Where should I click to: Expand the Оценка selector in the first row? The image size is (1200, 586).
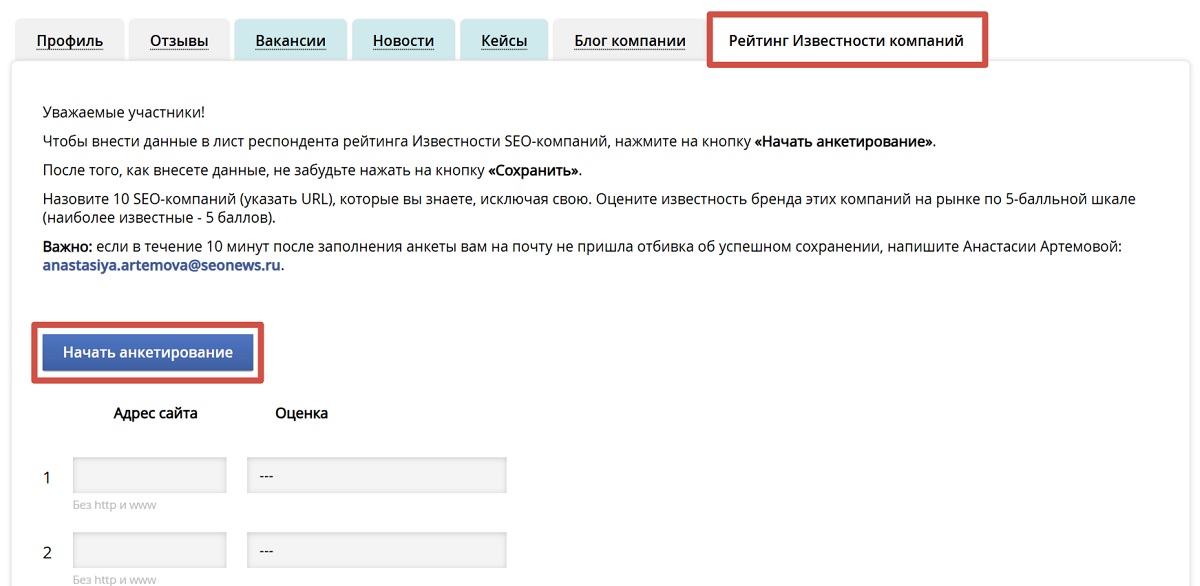378,474
